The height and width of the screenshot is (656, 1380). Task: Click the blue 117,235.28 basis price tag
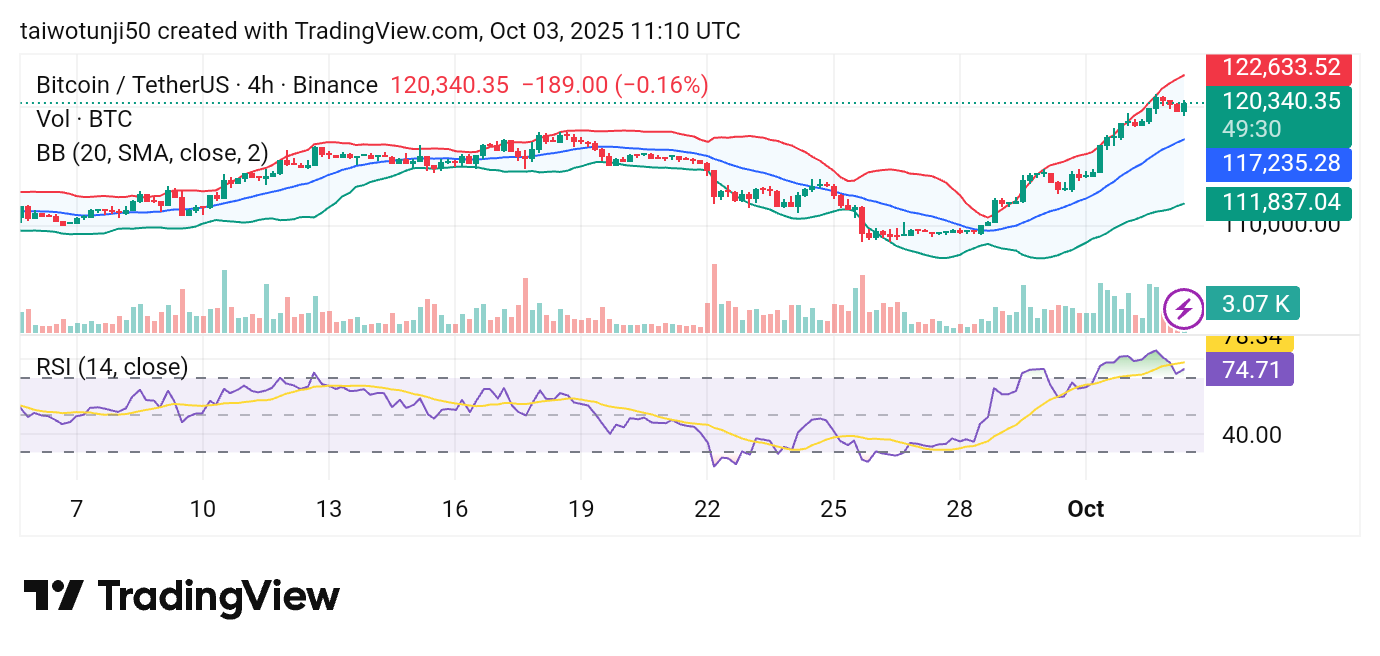click(x=1279, y=163)
